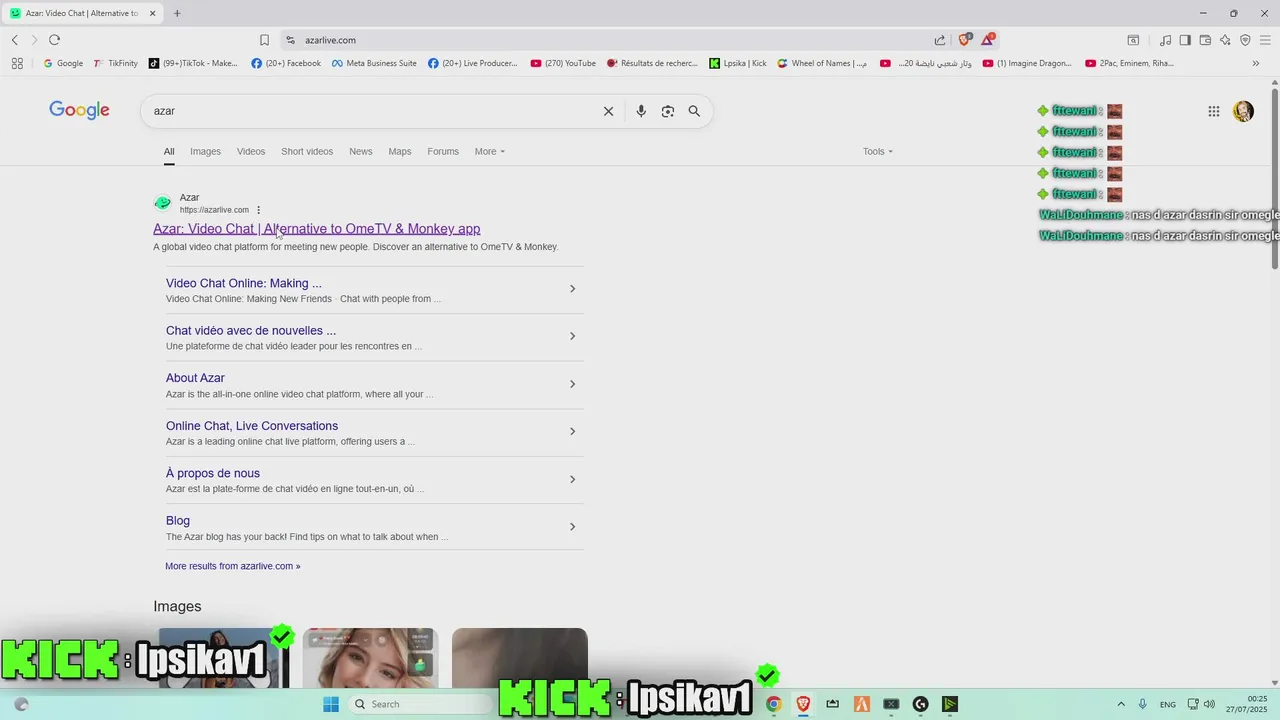Image resolution: width=1280 pixels, height=720 pixels.
Task: Clear the Google search box with X
Action: 608,111
